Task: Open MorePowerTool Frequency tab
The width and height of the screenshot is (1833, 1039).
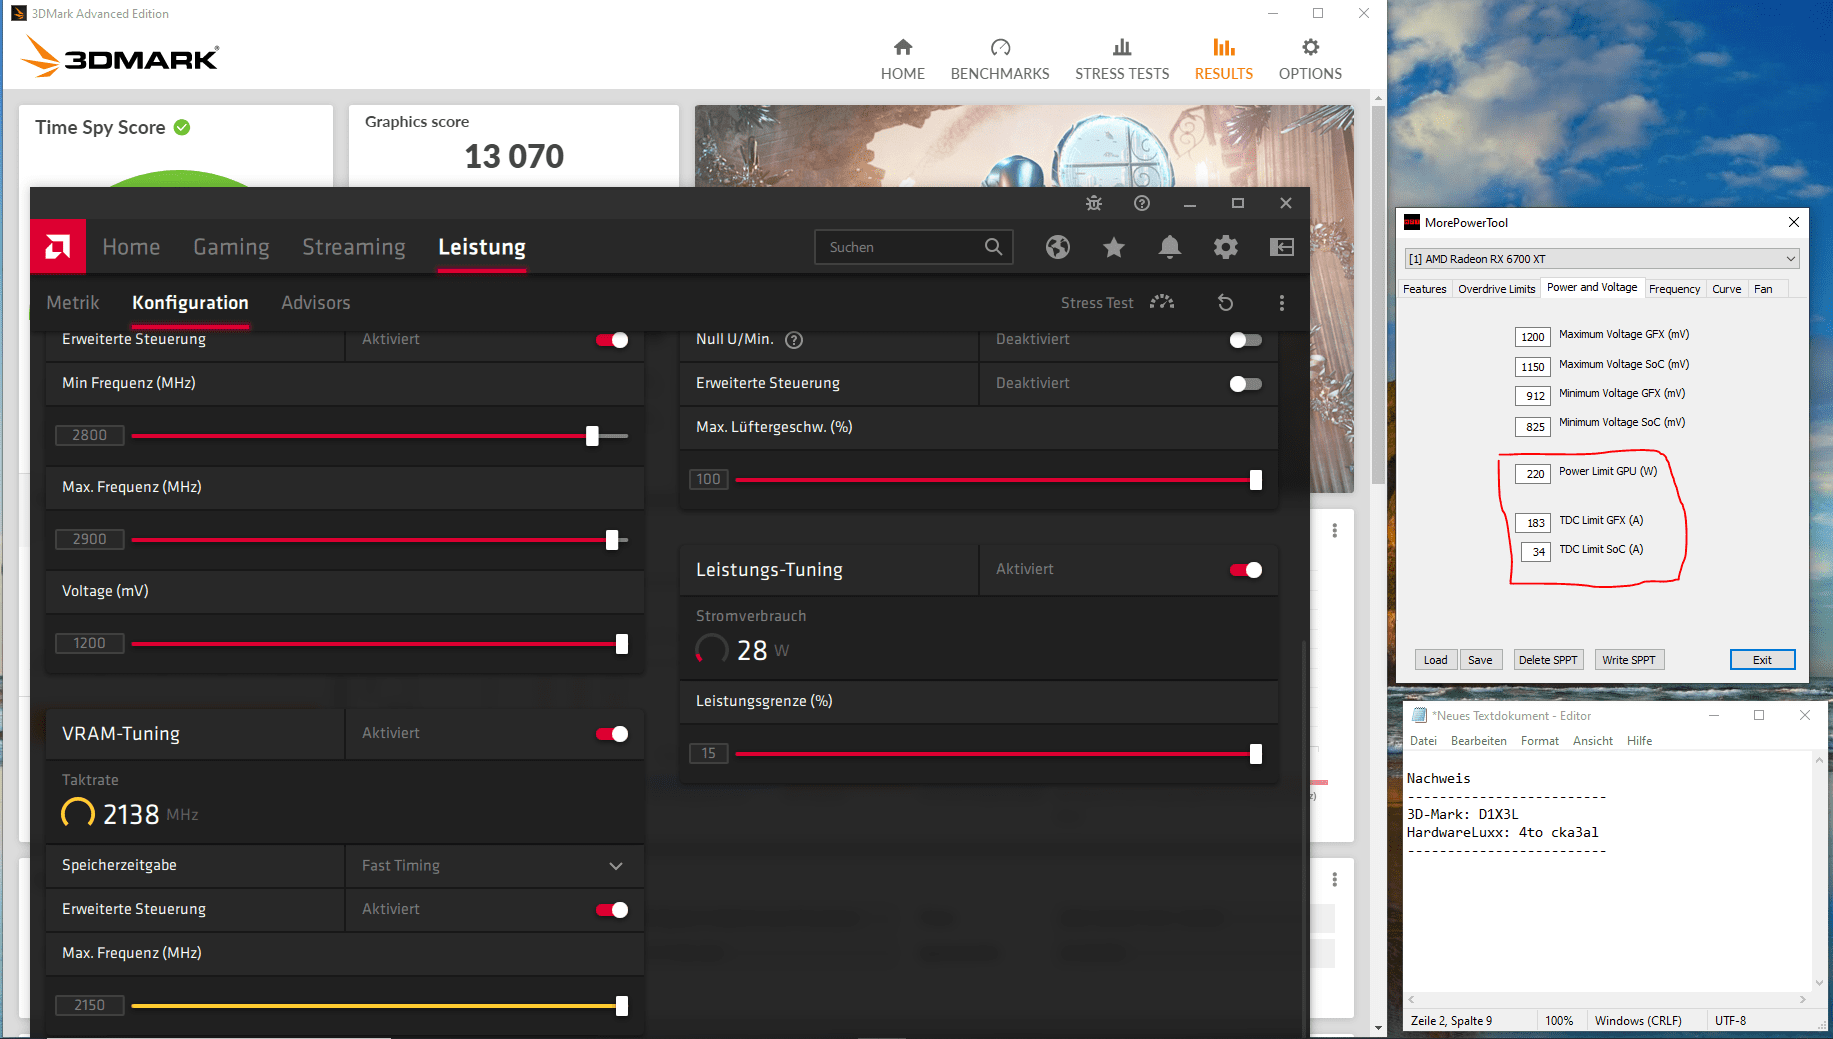Action: [x=1674, y=289]
